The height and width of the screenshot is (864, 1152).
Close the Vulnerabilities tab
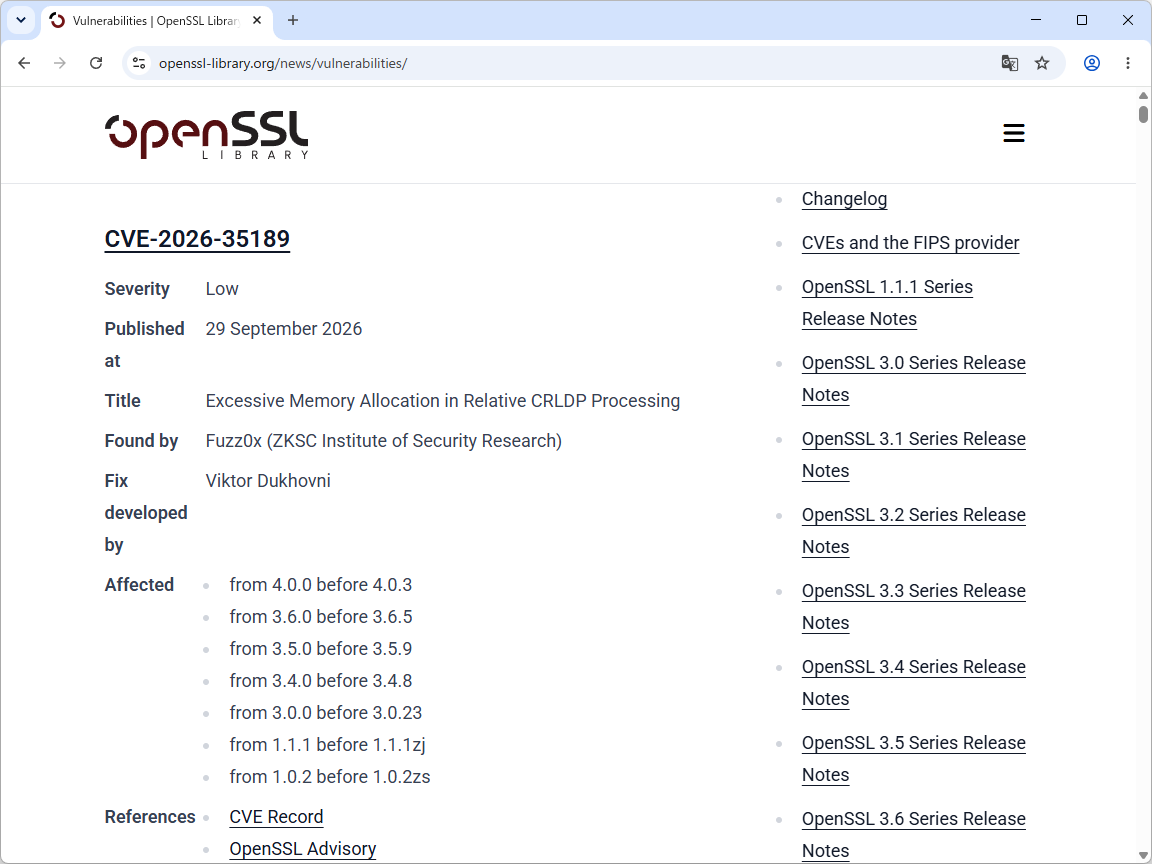pyautogui.click(x=256, y=21)
